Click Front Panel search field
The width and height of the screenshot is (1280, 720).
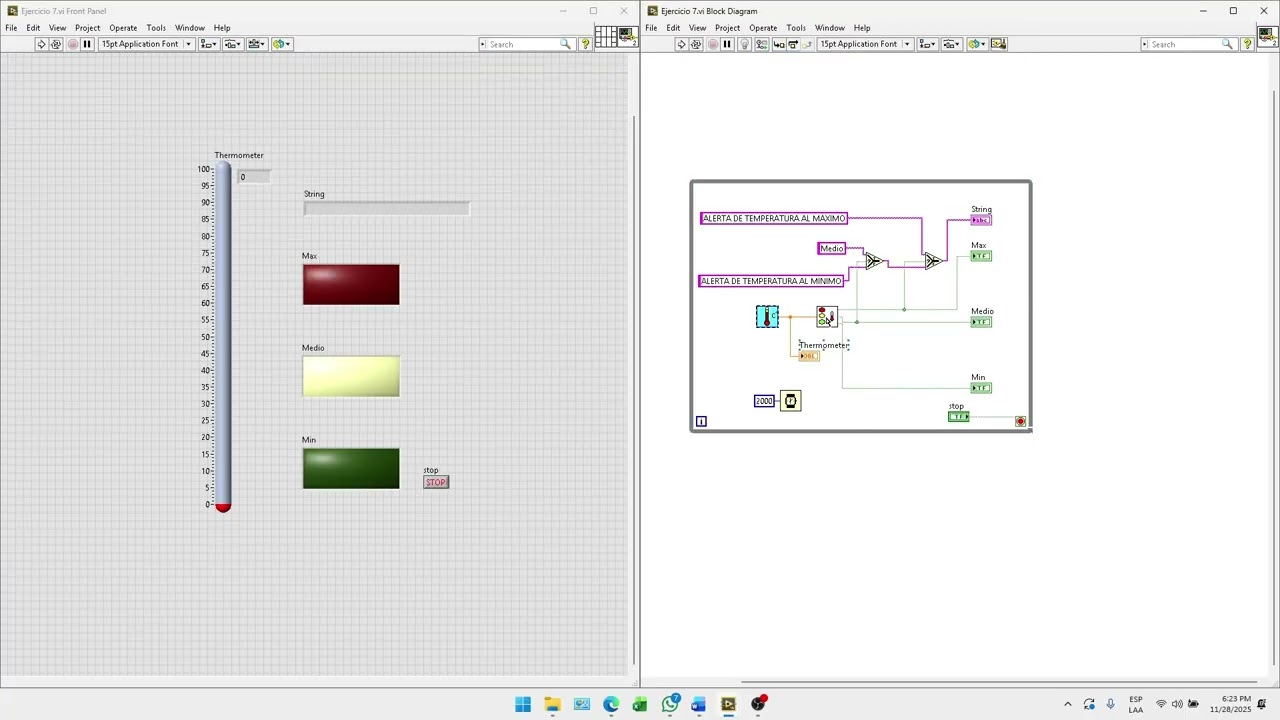(x=526, y=44)
